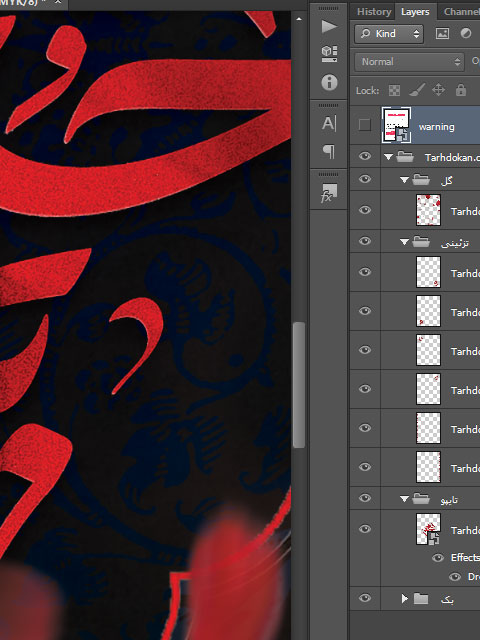This screenshot has height=640, width=480.
Task: Select the warning layer thumbnail
Action: click(396, 125)
